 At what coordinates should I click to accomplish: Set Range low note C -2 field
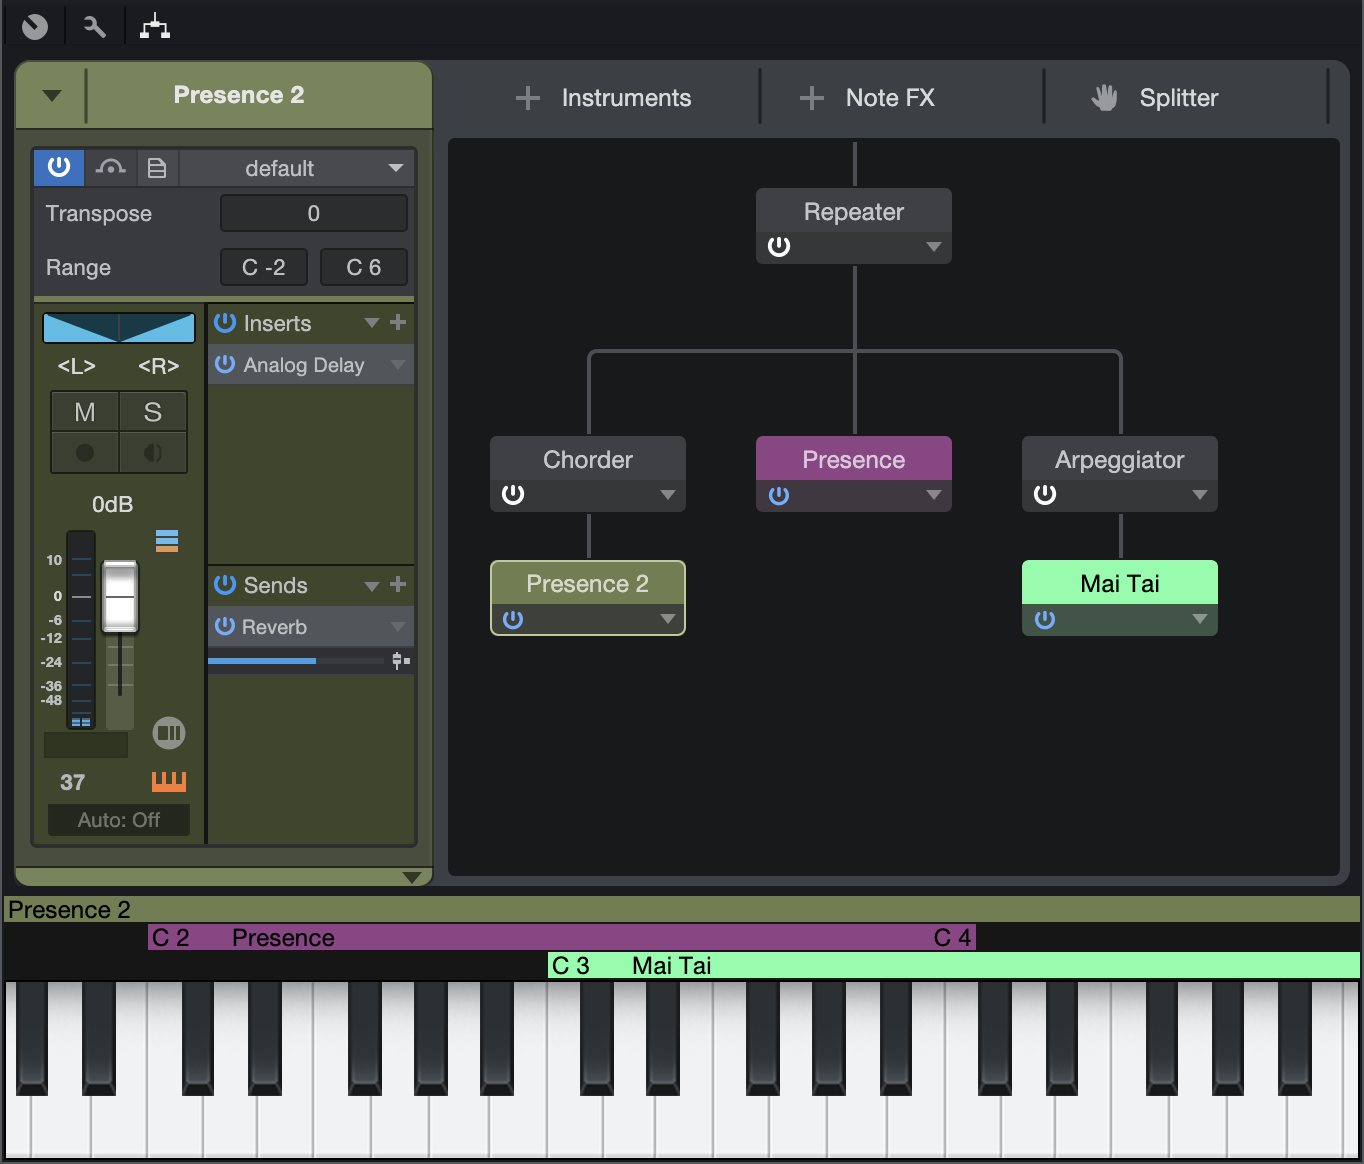point(264,267)
